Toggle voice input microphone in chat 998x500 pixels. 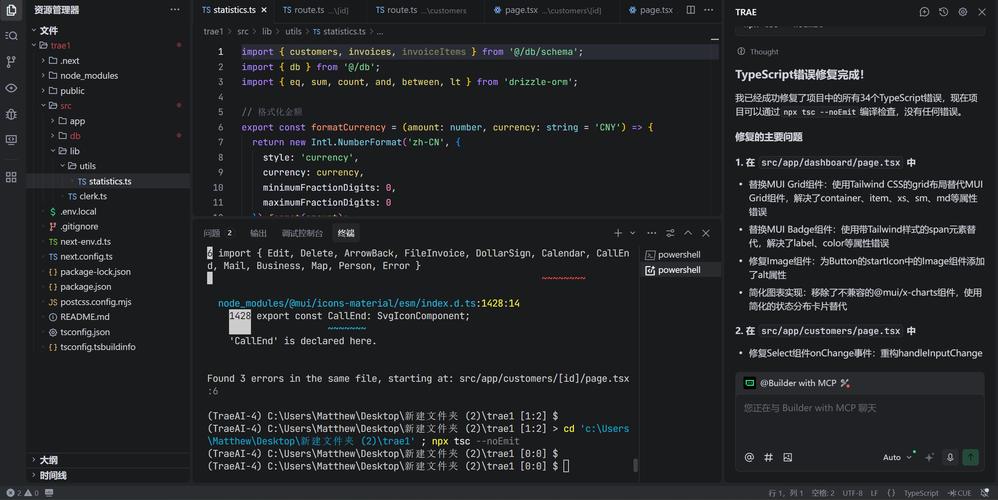[x=950, y=457]
